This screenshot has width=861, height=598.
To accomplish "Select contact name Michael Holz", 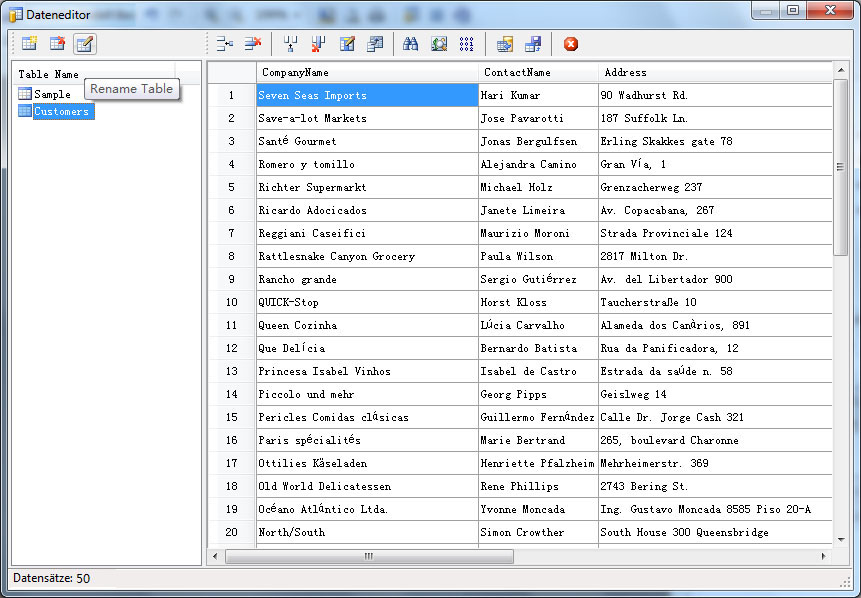I will point(538,187).
